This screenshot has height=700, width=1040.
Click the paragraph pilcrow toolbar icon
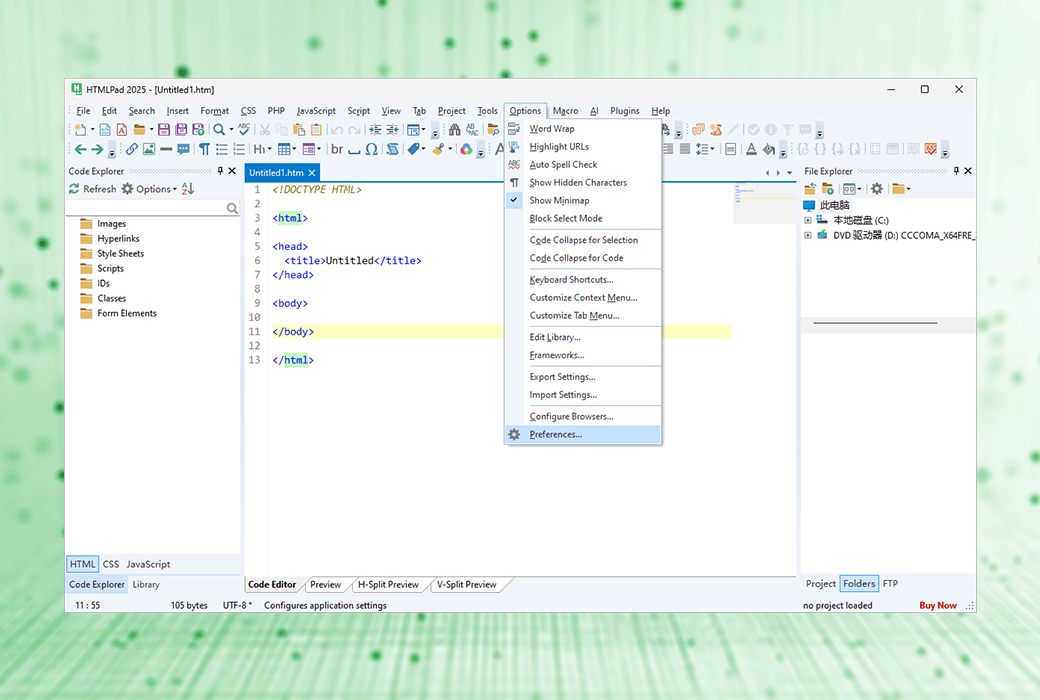point(204,149)
